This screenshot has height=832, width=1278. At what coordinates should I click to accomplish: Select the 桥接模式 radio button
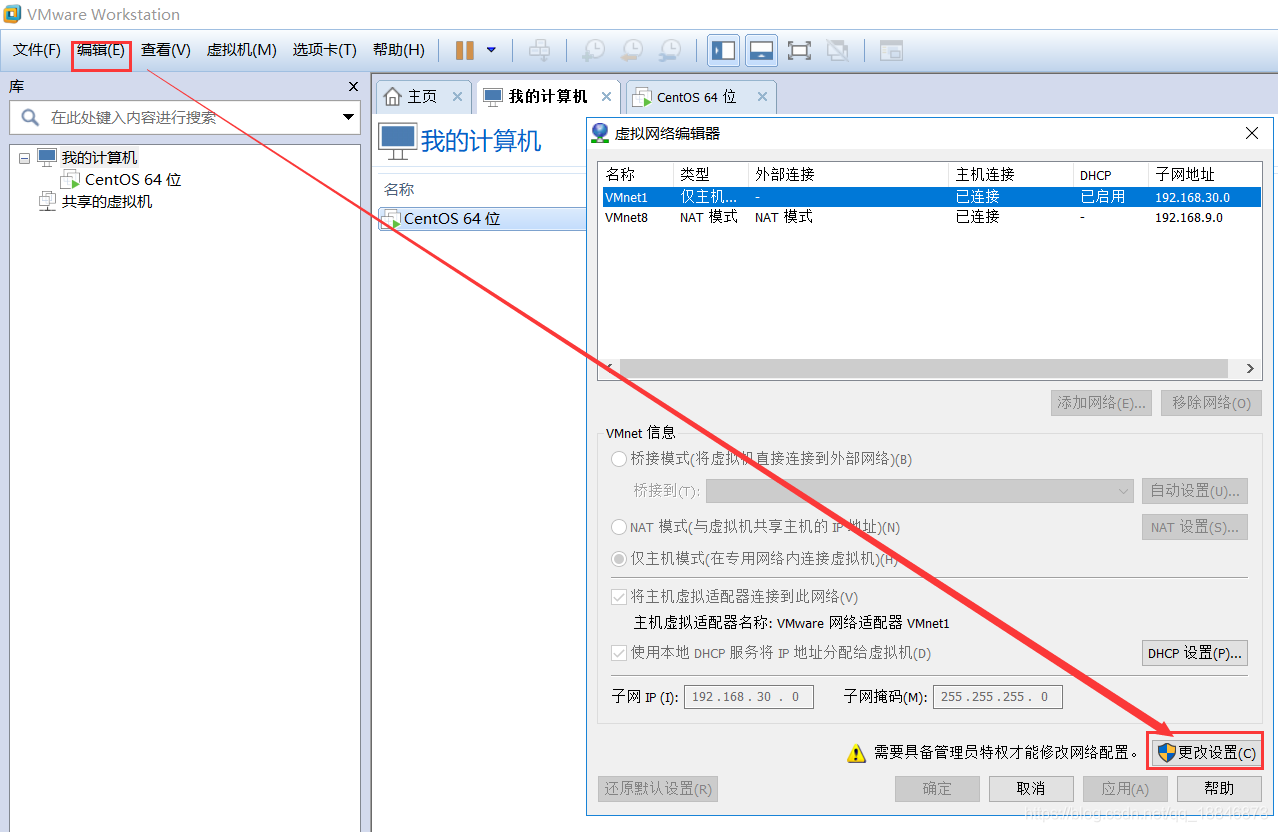point(619,459)
